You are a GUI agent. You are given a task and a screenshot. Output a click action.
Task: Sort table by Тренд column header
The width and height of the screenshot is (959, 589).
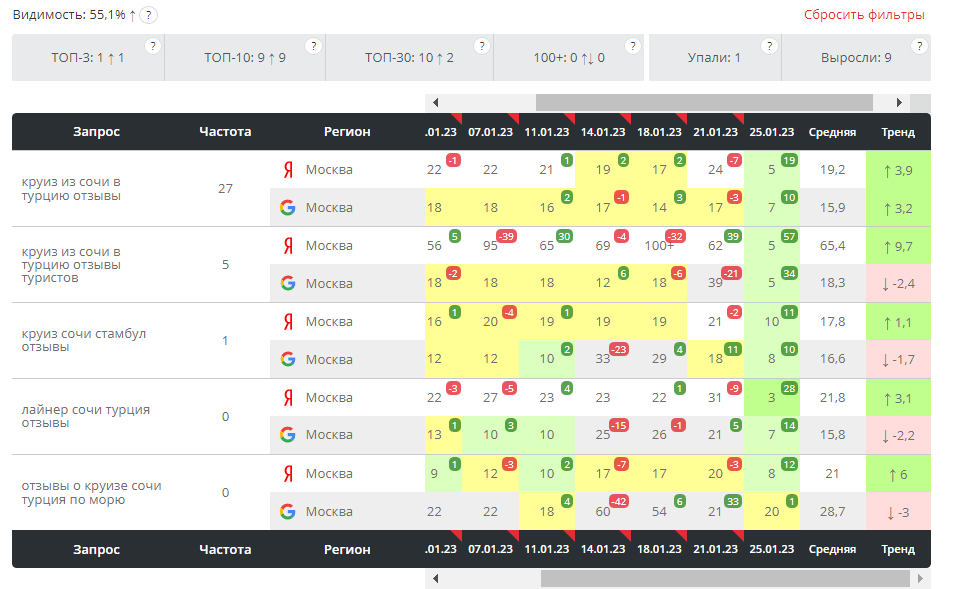[x=897, y=132]
